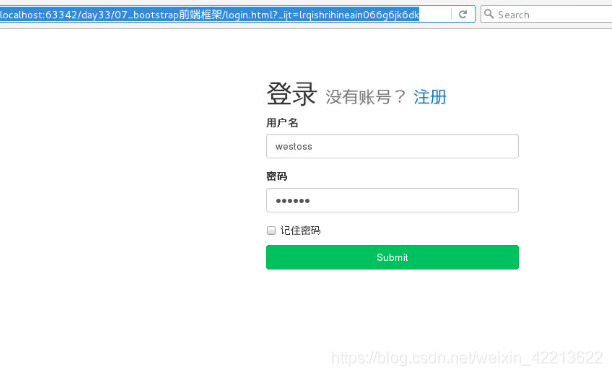The width and height of the screenshot is (612, 376).
Task: Click the 没有账号？ text
Action: pyautogui.click(x=366, y=97)
